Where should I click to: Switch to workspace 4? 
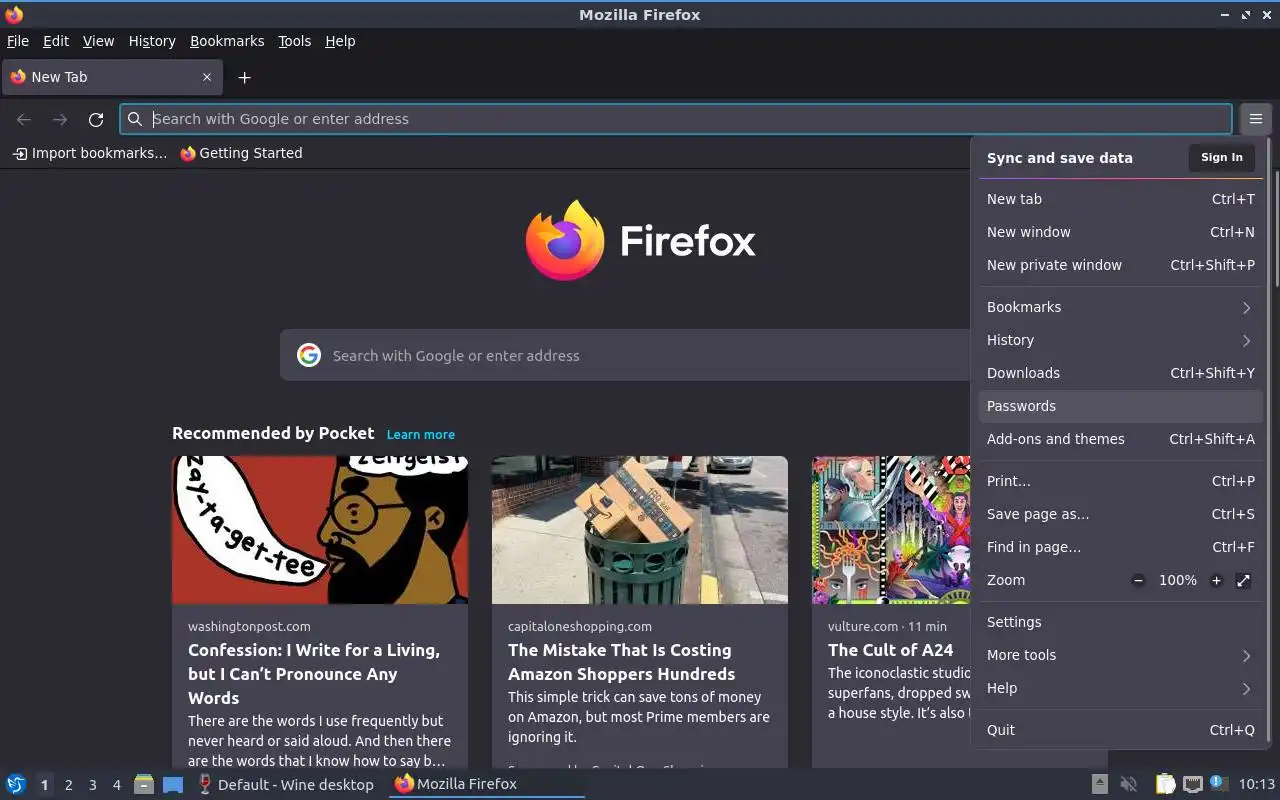(x=117, y=785)
